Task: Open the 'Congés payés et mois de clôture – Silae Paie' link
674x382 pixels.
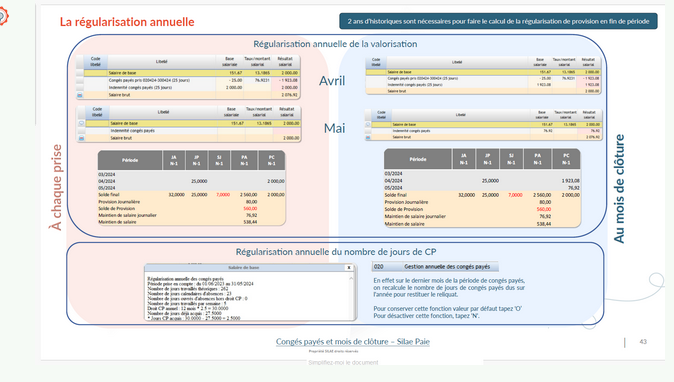Action: [352, 342]
